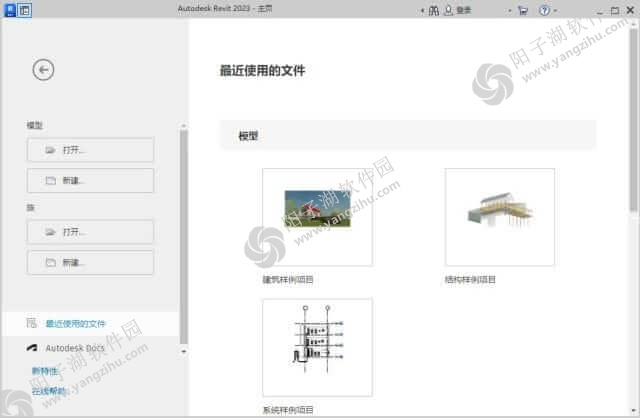Click the recent files icon in sidebar
Image resolution: width=640 pixels, height=418 pixels.
tap(31, 323)
